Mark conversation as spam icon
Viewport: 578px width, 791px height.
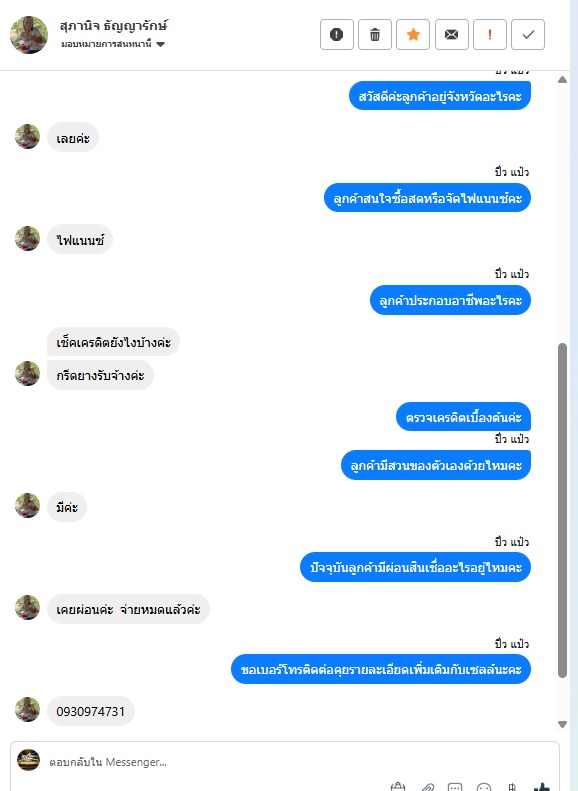click(336, 35)
